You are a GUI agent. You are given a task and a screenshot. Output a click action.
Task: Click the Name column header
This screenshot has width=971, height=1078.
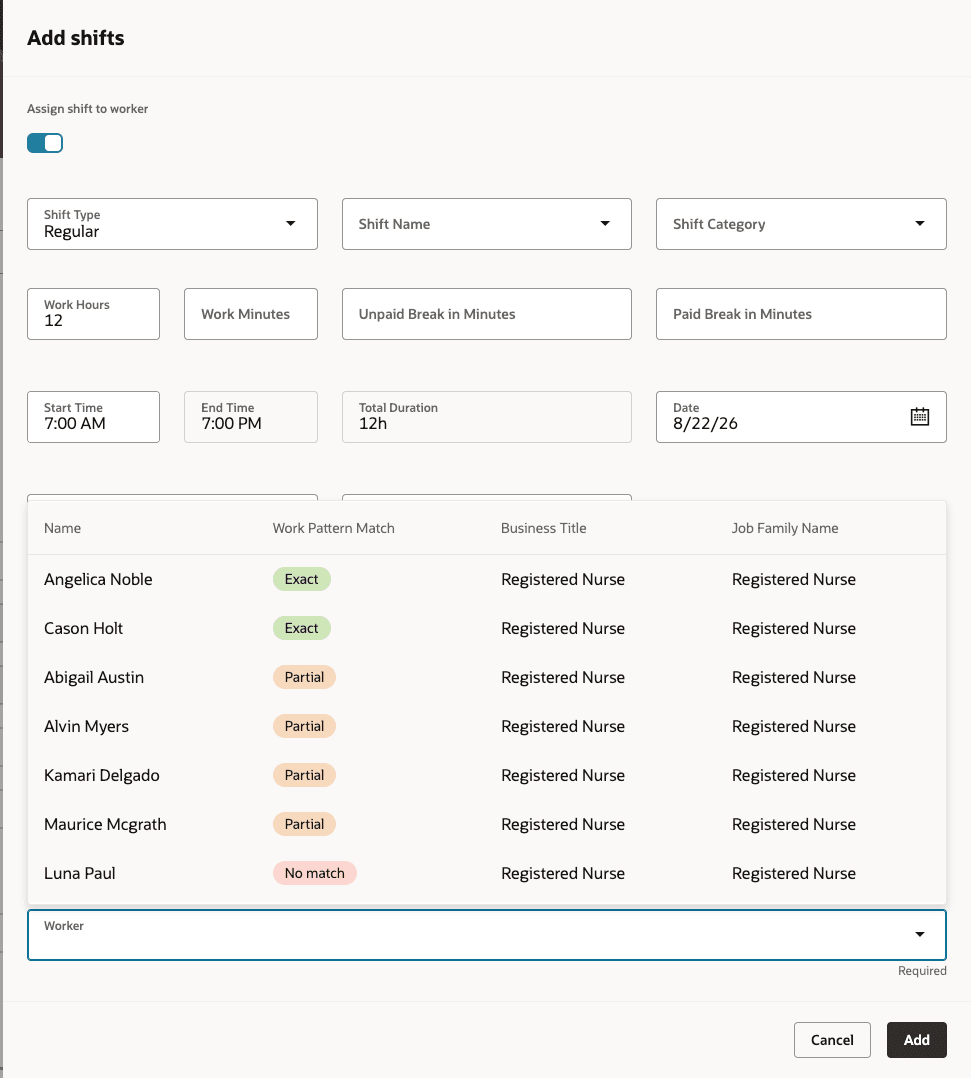tap(63, 528)
